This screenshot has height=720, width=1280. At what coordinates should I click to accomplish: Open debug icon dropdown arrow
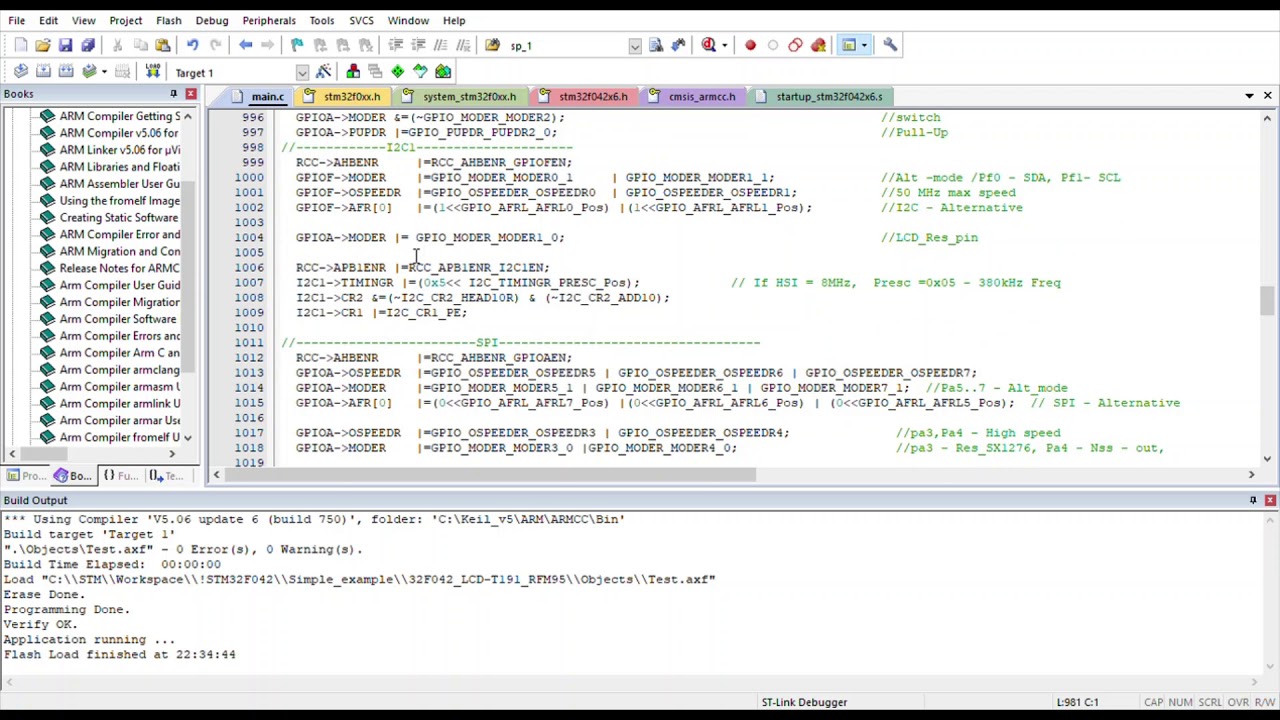click(x=724, y=45)
